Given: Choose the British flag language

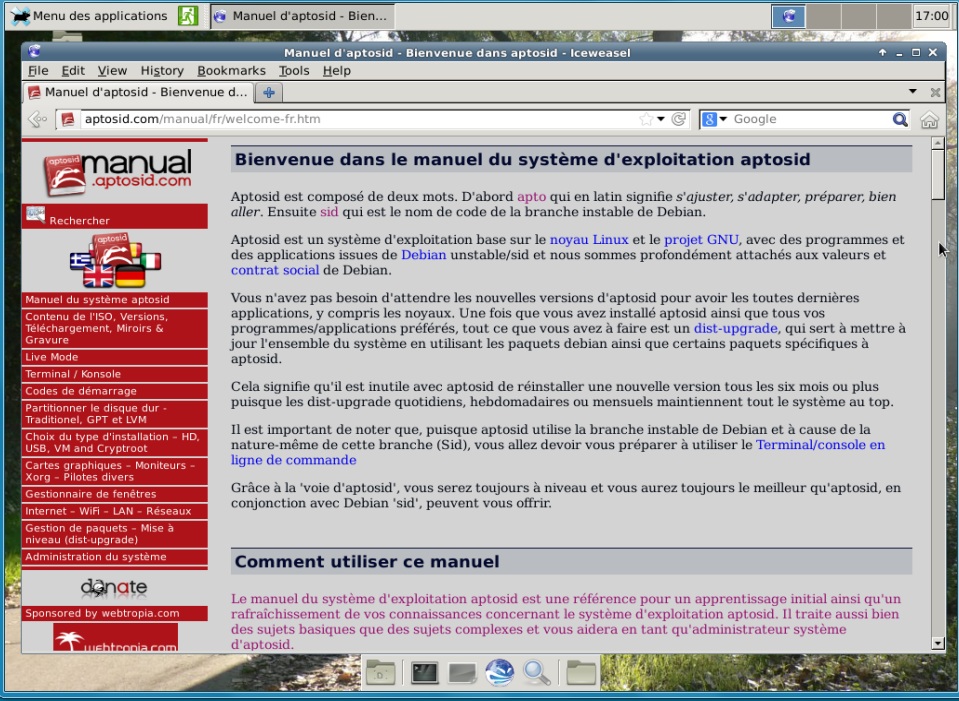Looking at the screenshot, I should click(x=98, y=276).
